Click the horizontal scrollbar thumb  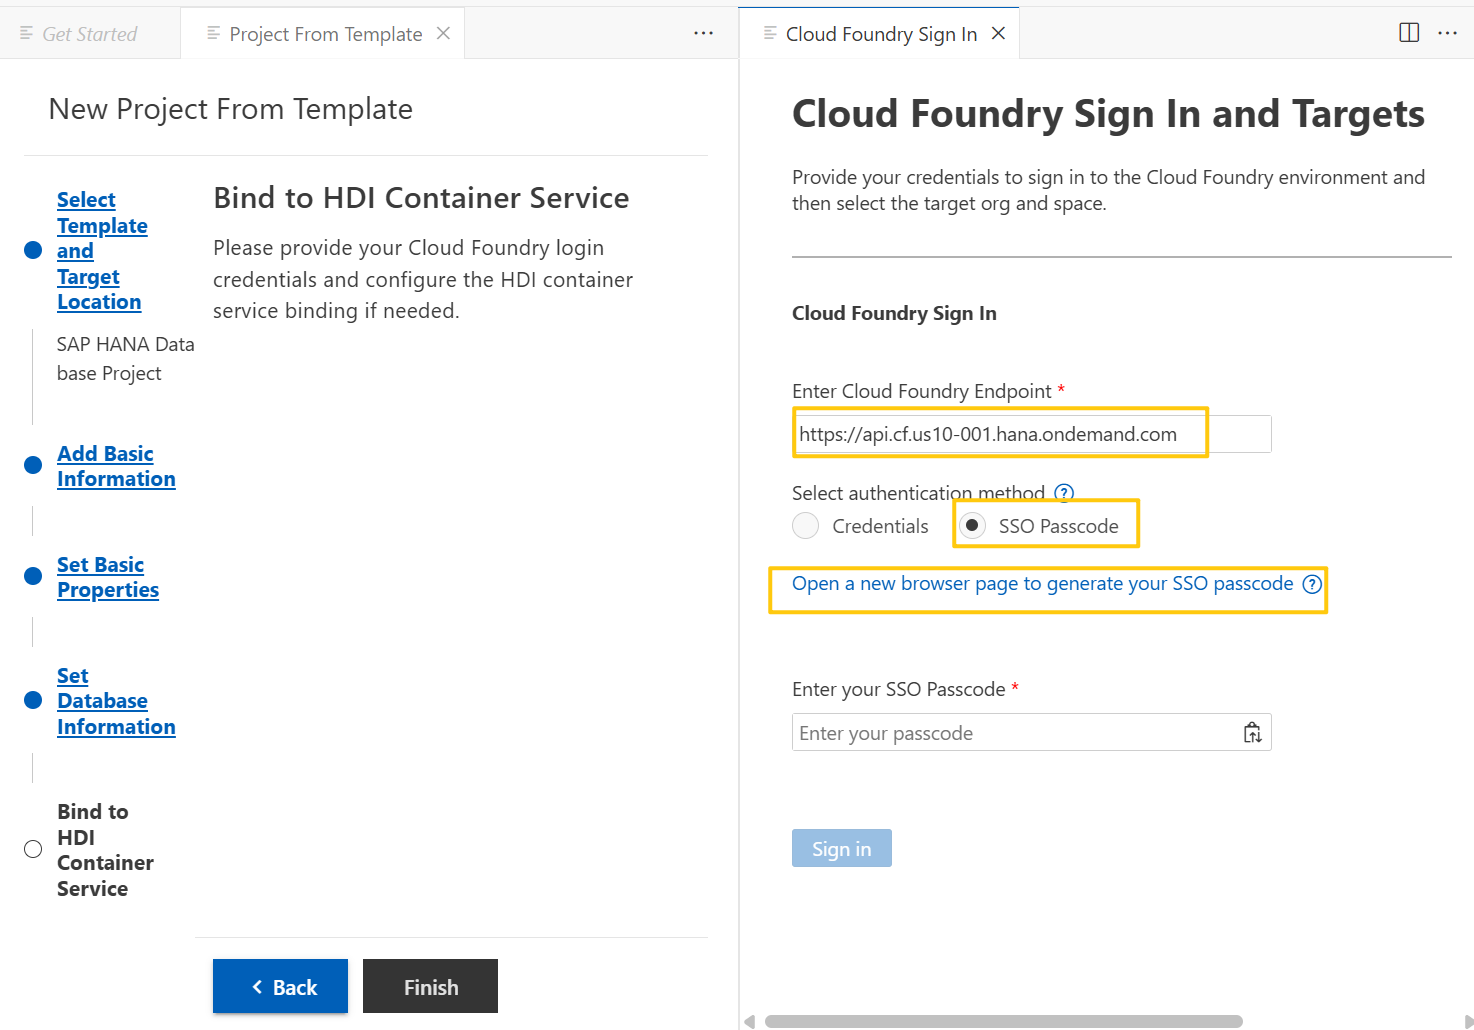point(1003,1021)
